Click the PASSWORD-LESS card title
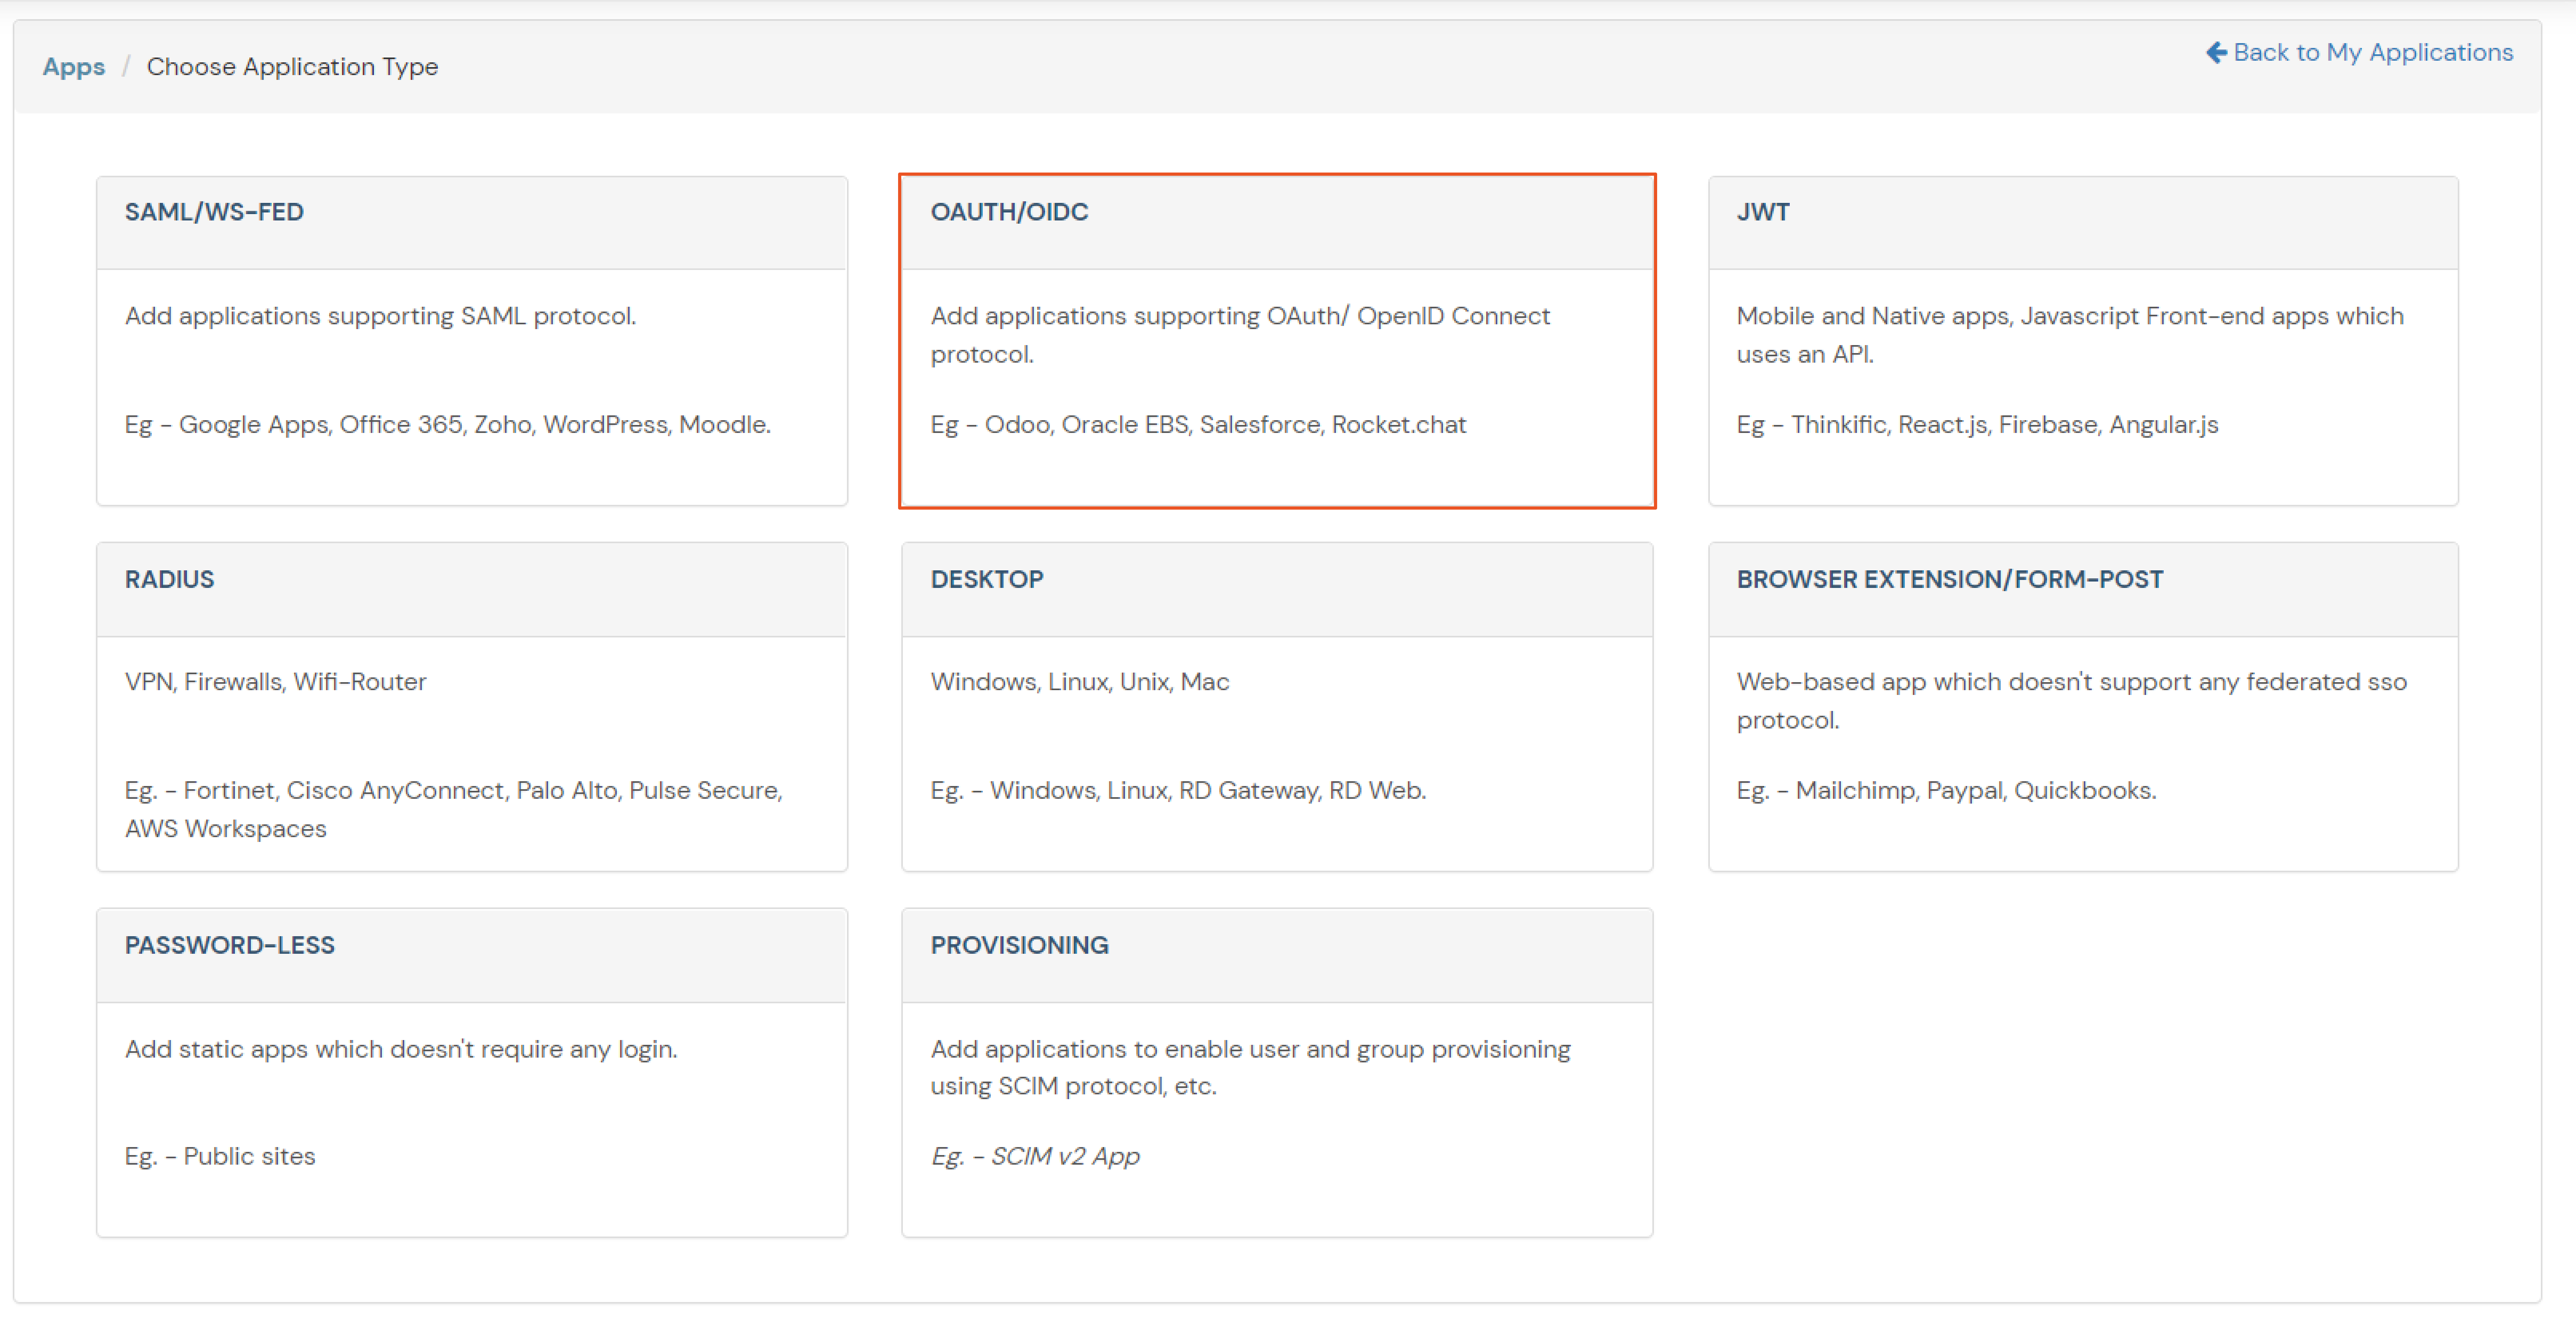 (x=229, y=944)
